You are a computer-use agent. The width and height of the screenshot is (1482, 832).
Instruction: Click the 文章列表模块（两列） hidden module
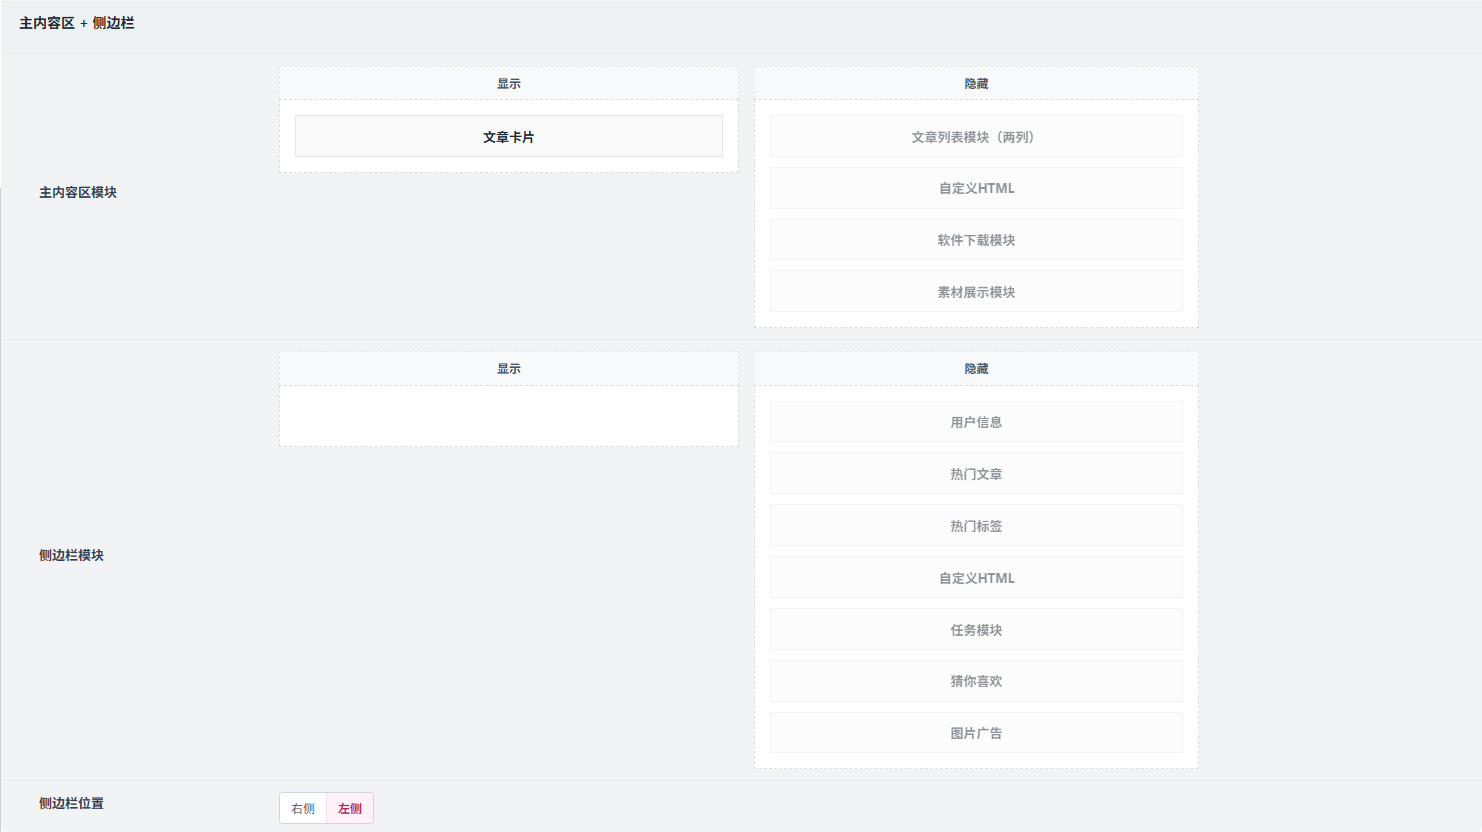click(x=976, y=136)
